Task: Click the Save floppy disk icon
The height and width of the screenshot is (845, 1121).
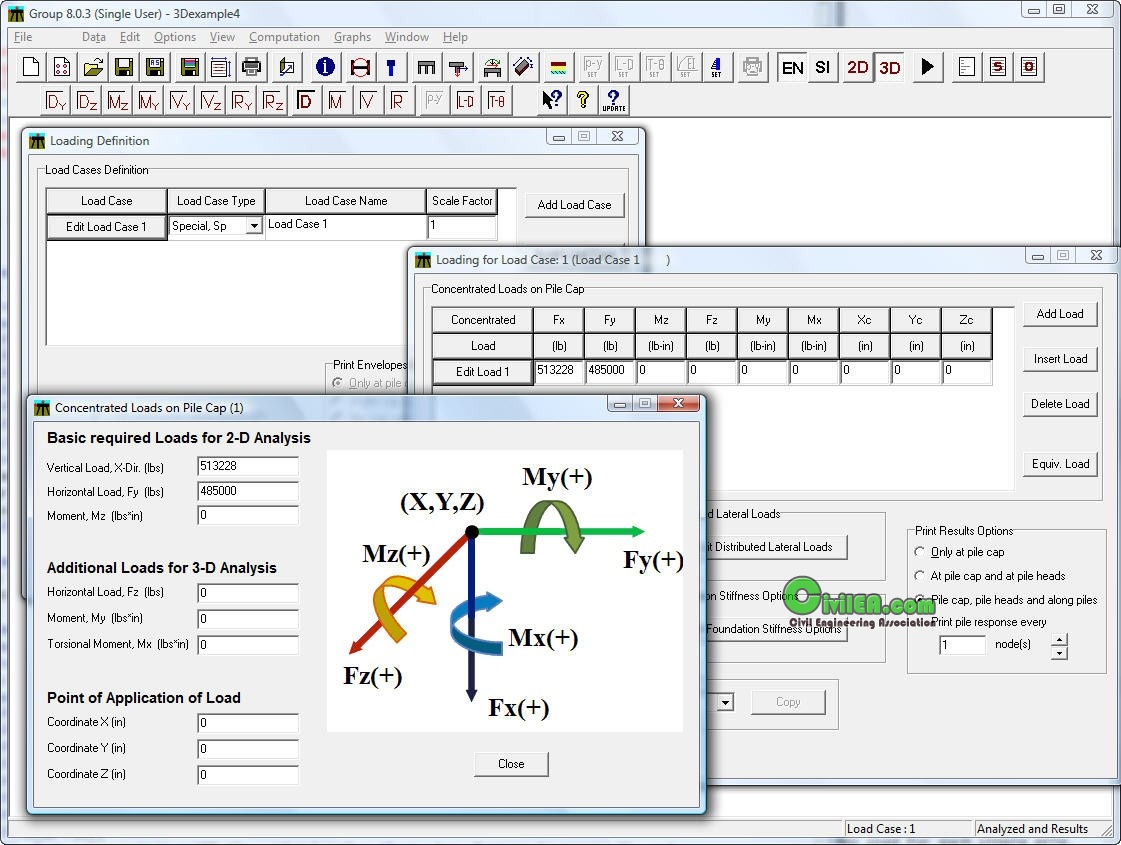Action: click(x=124, y=67)
